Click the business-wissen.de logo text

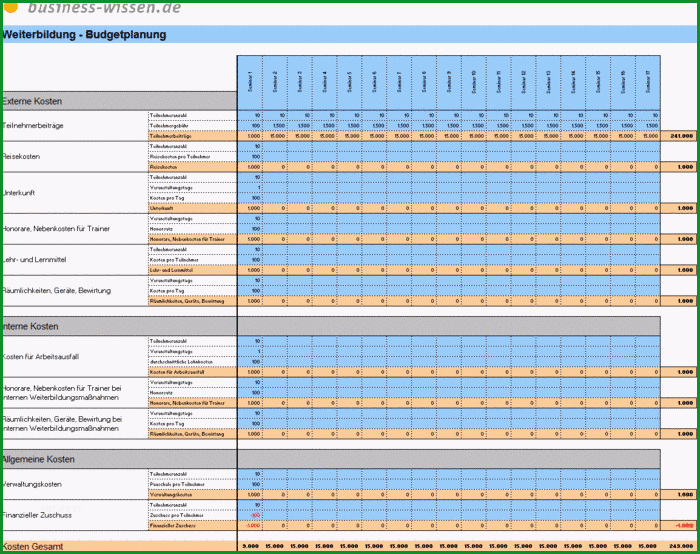click(104, 8)
